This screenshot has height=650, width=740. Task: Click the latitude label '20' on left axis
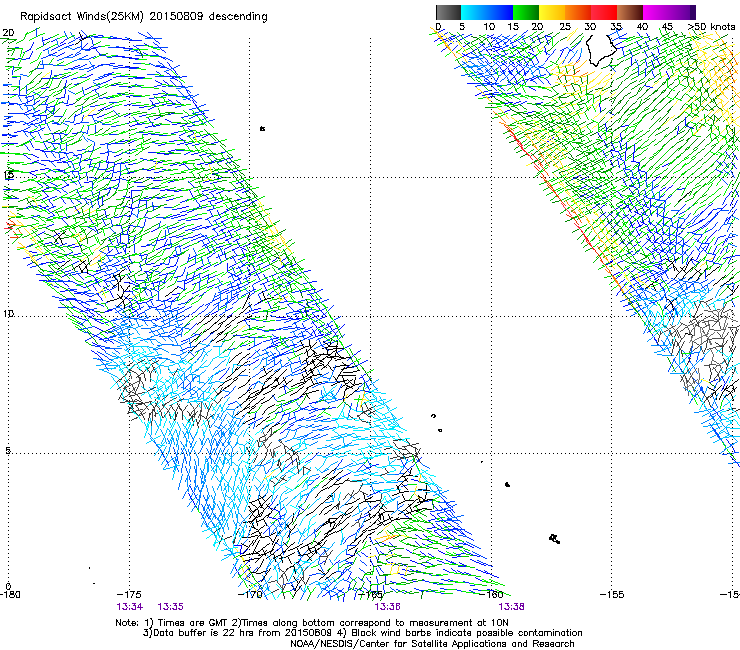pyautogui.click(x=8, y=33)
